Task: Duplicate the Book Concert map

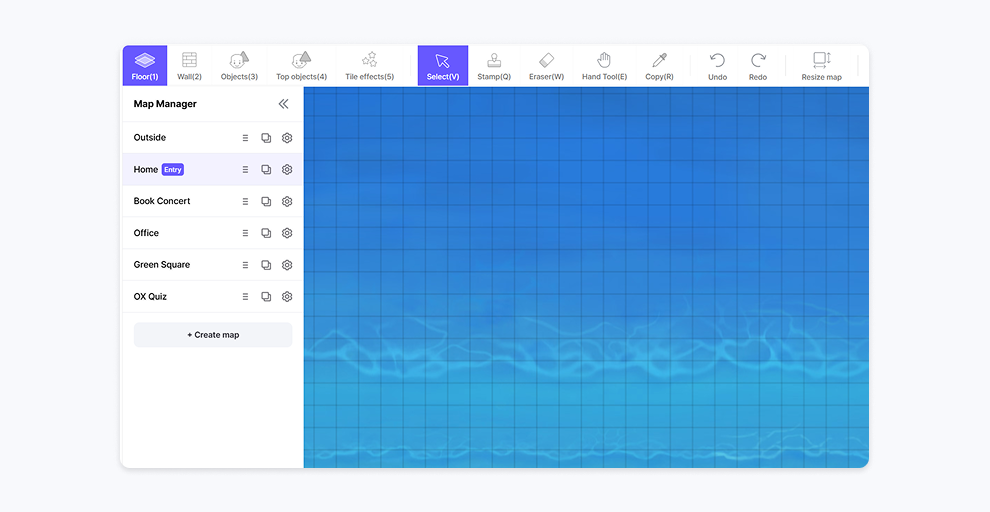Action: (266, 201)
